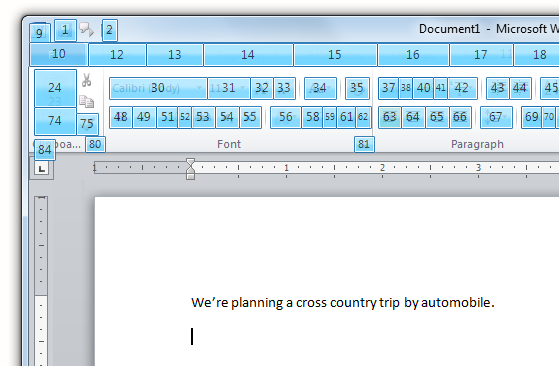Click the Cut scissors icon
This screenshot has width=559, height=366.
86,80
